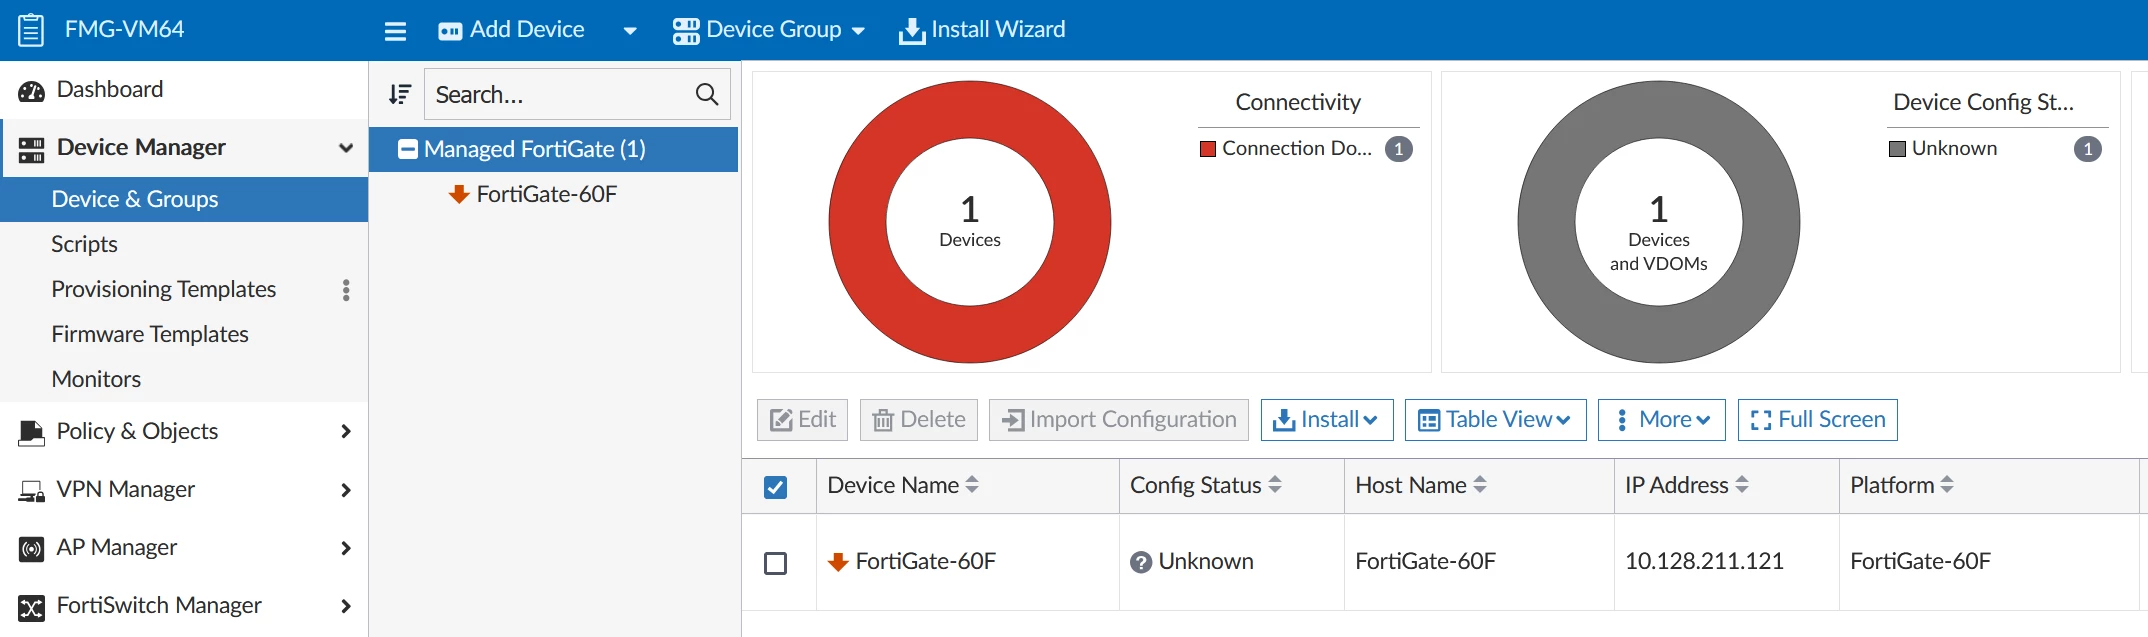The height and width of the screenshot is (637, 2148).
Task: Expand the VPN Manager chevron
Action: coord(346,490)
